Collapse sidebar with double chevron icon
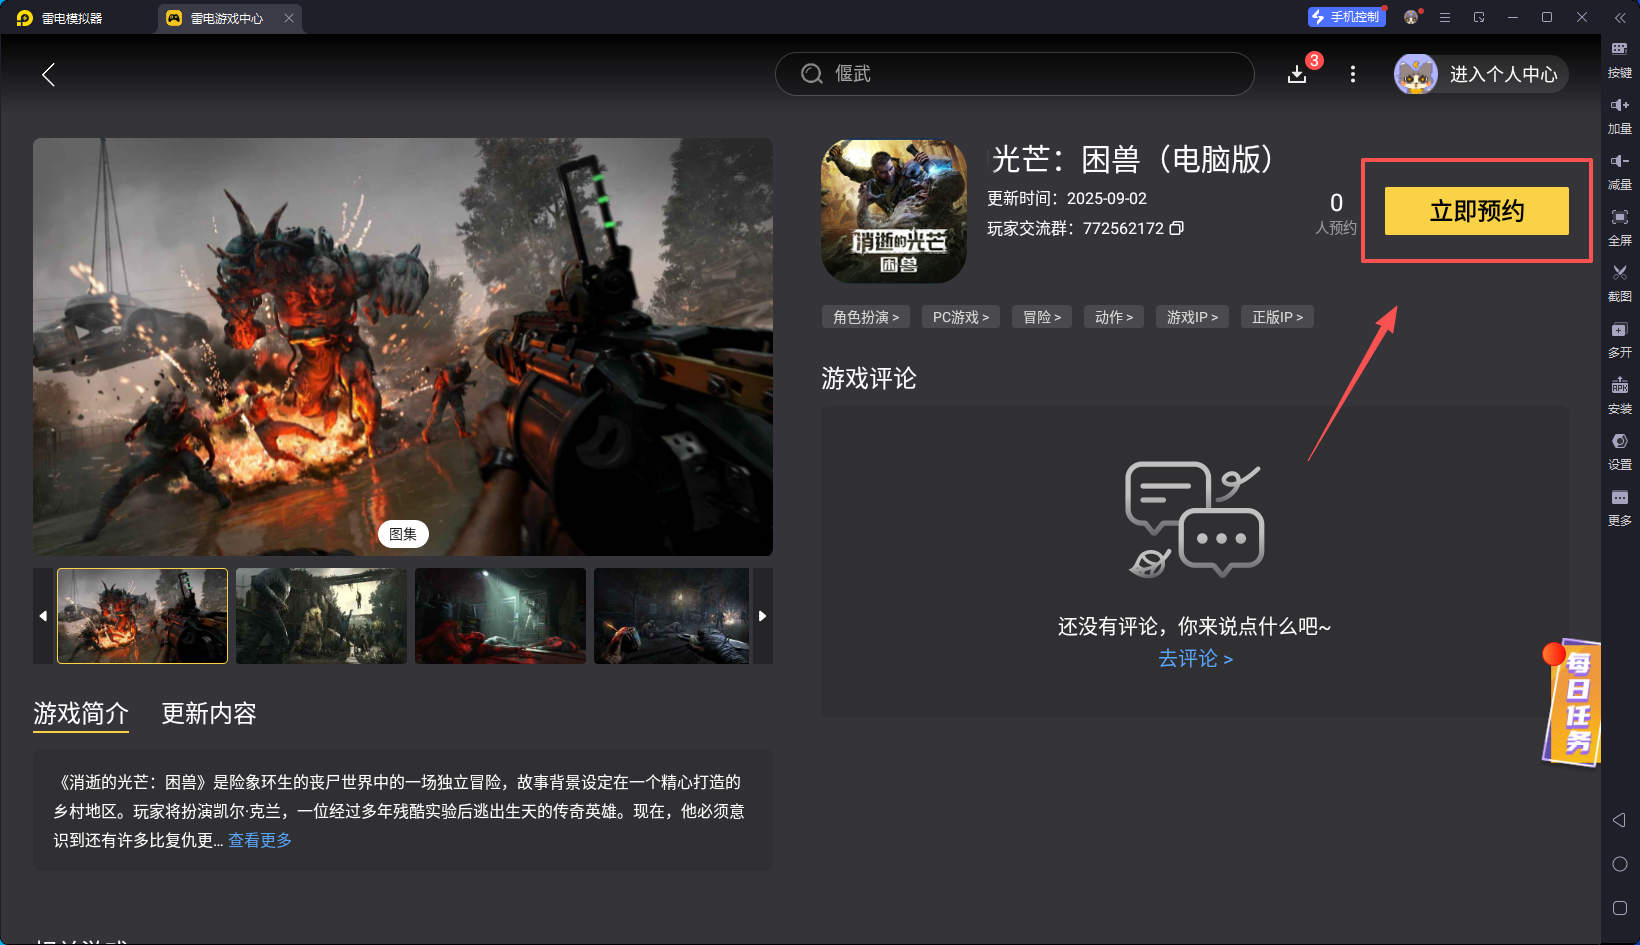This screenshot has width=1640, height=945. coord(1620,18)
